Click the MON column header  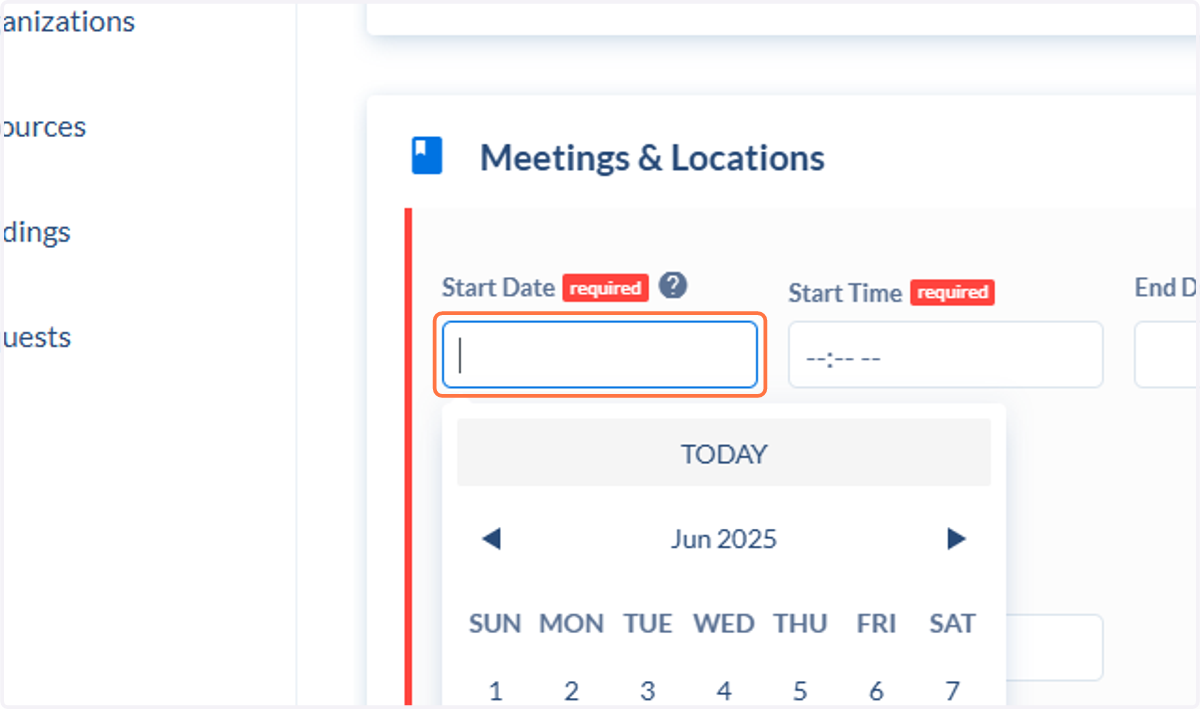(x=572, y=624)
